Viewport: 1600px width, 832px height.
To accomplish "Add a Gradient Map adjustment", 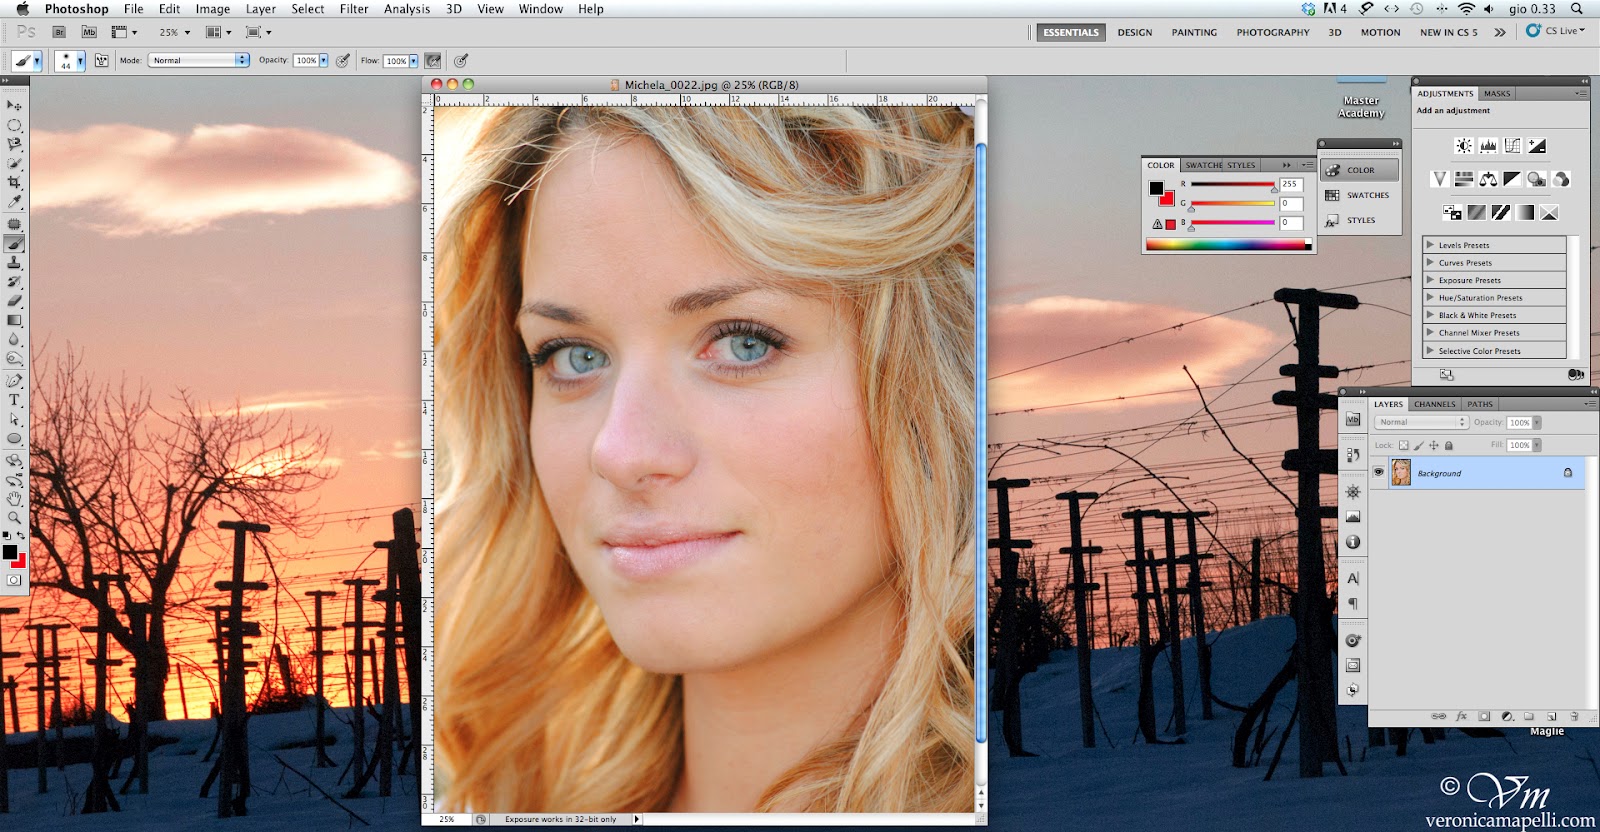I will (1525, 212).
